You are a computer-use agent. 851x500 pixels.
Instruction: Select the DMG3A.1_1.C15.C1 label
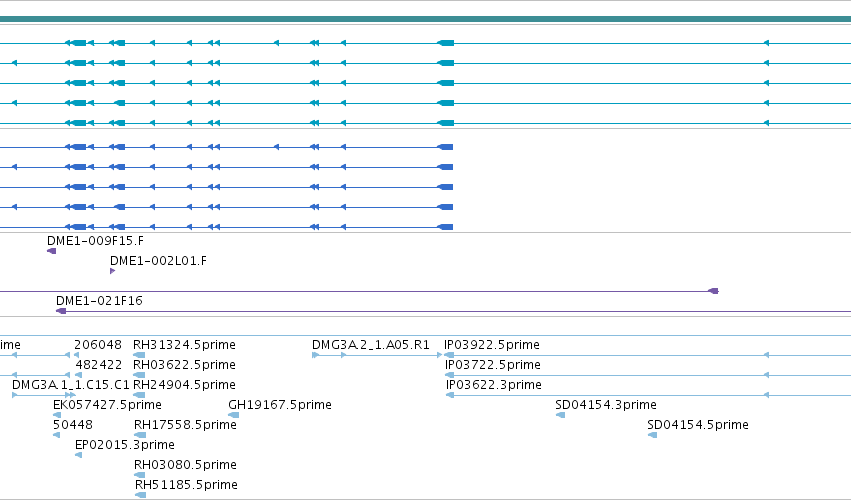(x=71, y=385)
